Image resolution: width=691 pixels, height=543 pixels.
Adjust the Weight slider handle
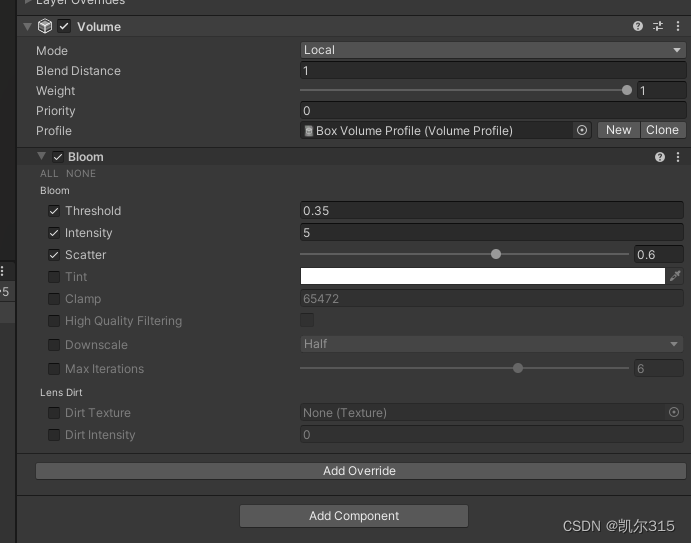pos(626,90)
